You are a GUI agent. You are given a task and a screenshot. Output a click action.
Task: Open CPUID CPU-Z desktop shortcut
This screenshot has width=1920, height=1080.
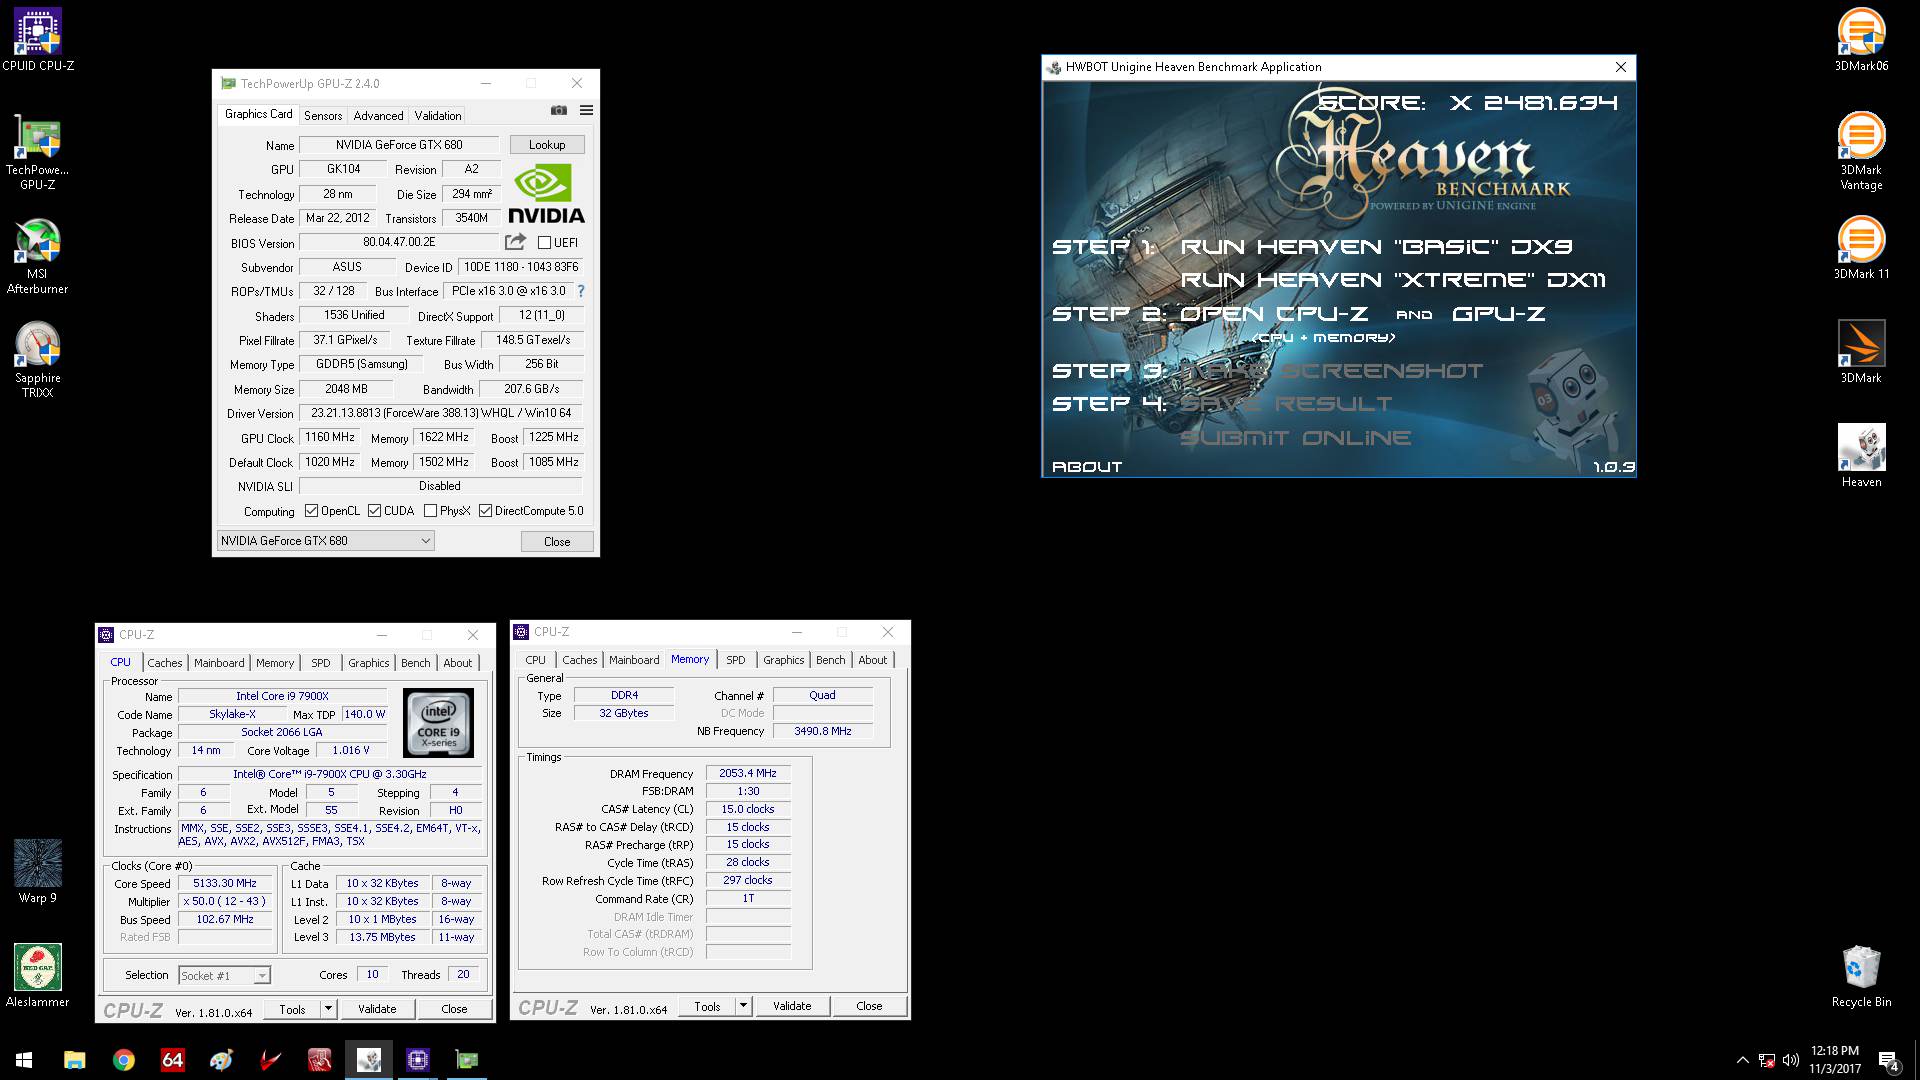click(x=38, y=40)
